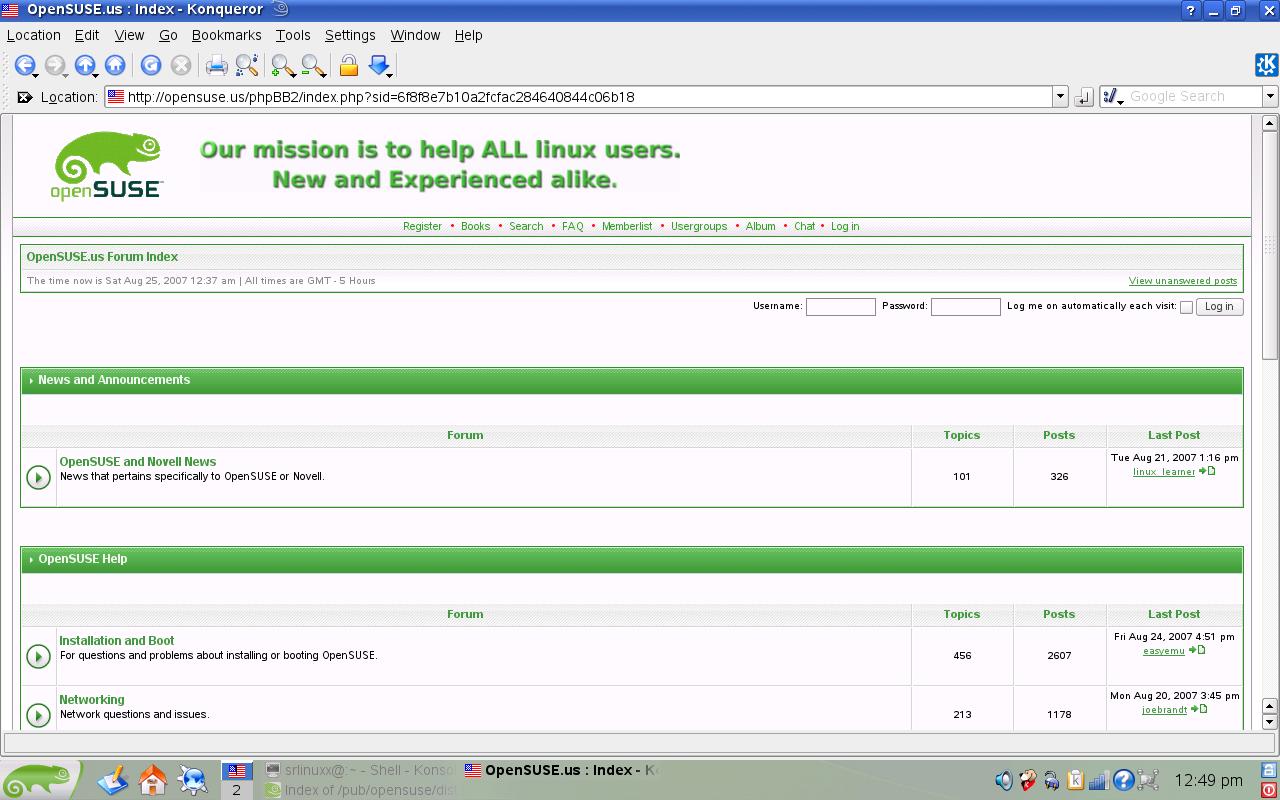Open the Location menu

[34, 35]
